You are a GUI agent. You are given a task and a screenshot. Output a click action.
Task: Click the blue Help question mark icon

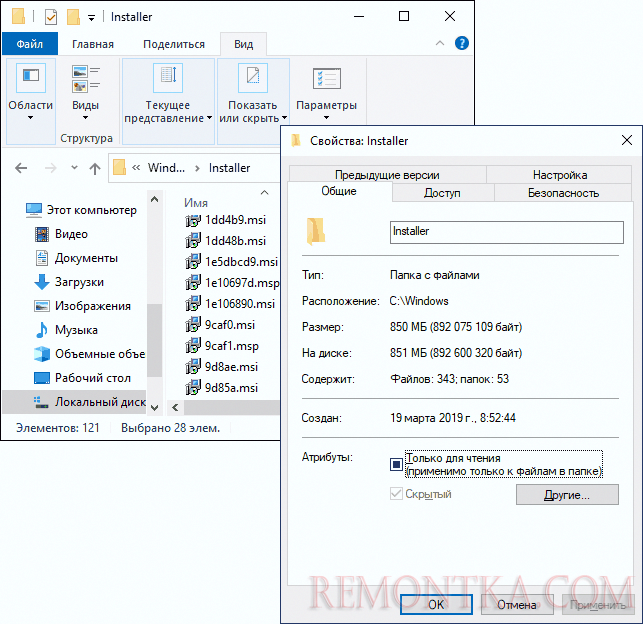(462, 43)
